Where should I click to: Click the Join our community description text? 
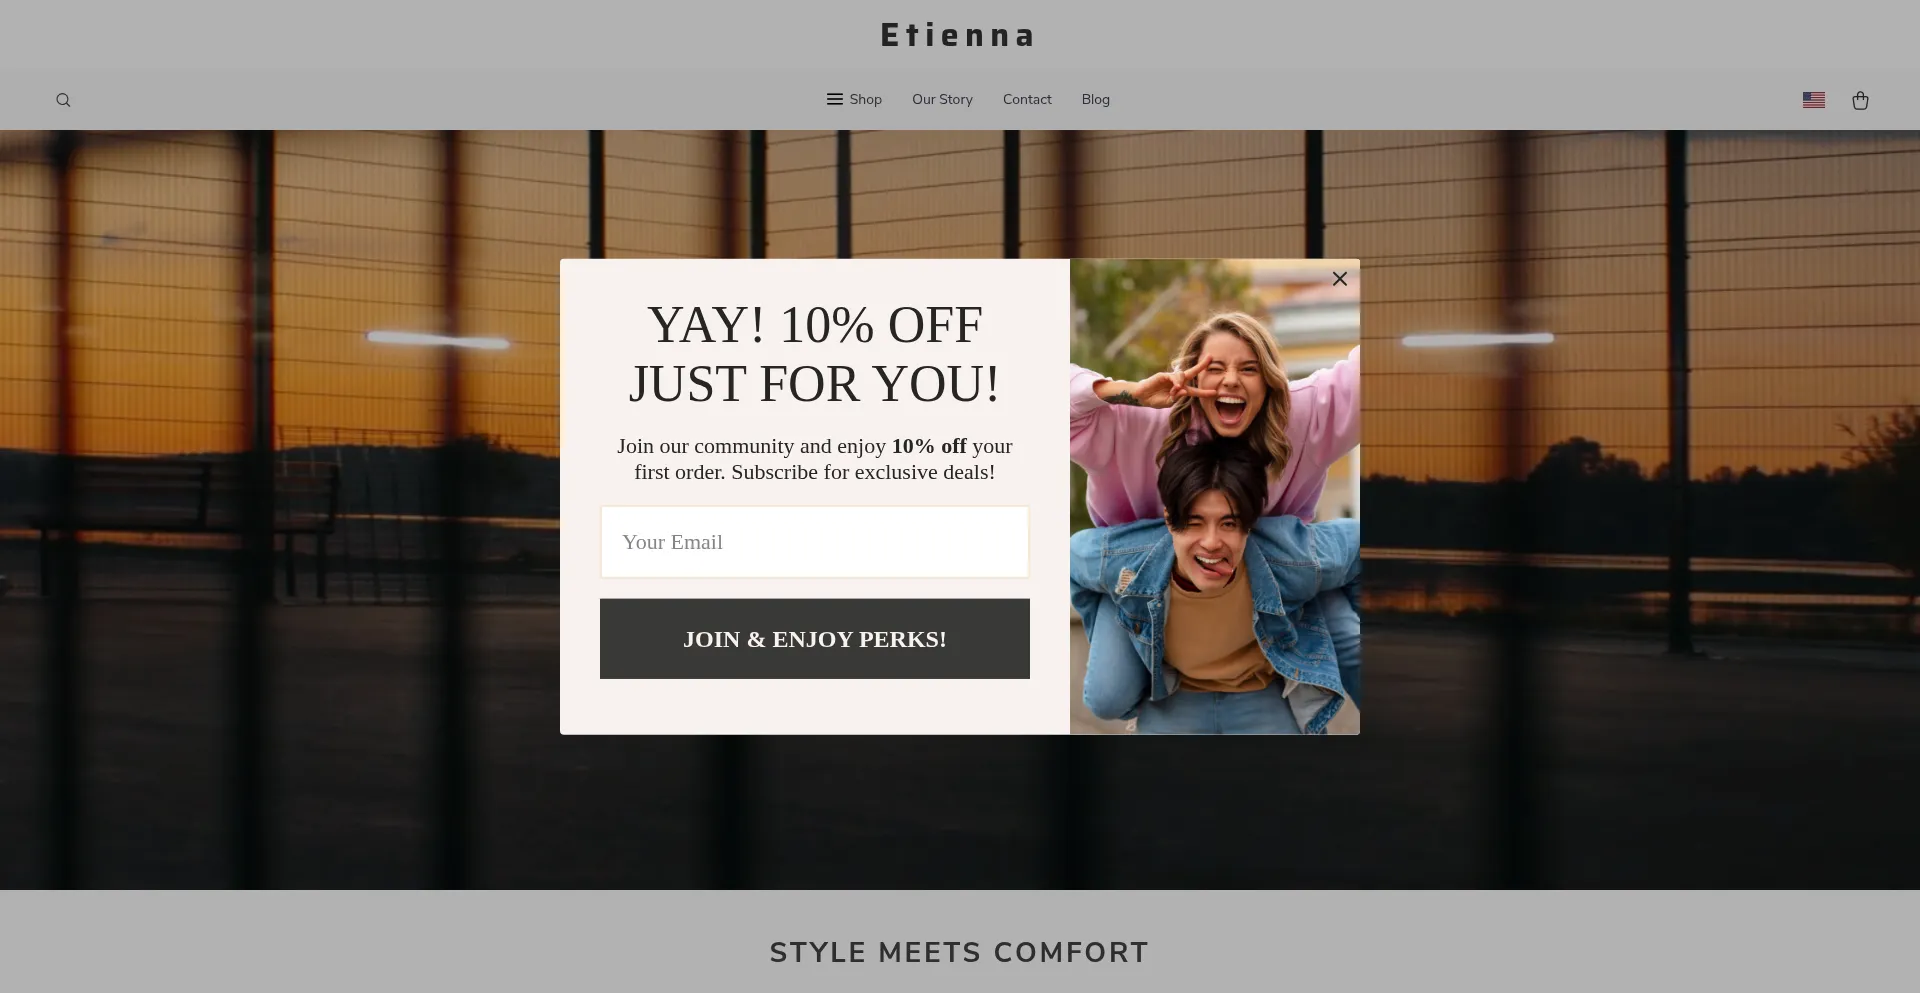pos(814,459)
